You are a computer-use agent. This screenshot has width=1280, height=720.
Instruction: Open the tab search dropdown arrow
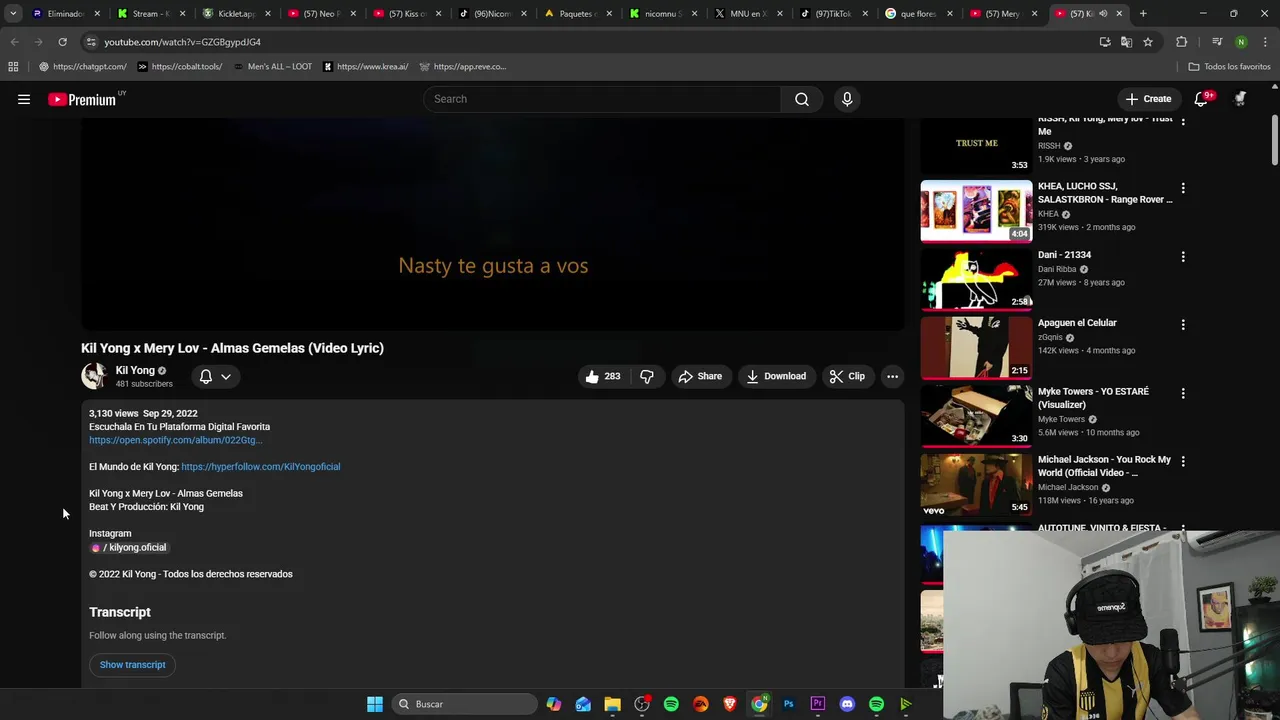tap(13, 14)
